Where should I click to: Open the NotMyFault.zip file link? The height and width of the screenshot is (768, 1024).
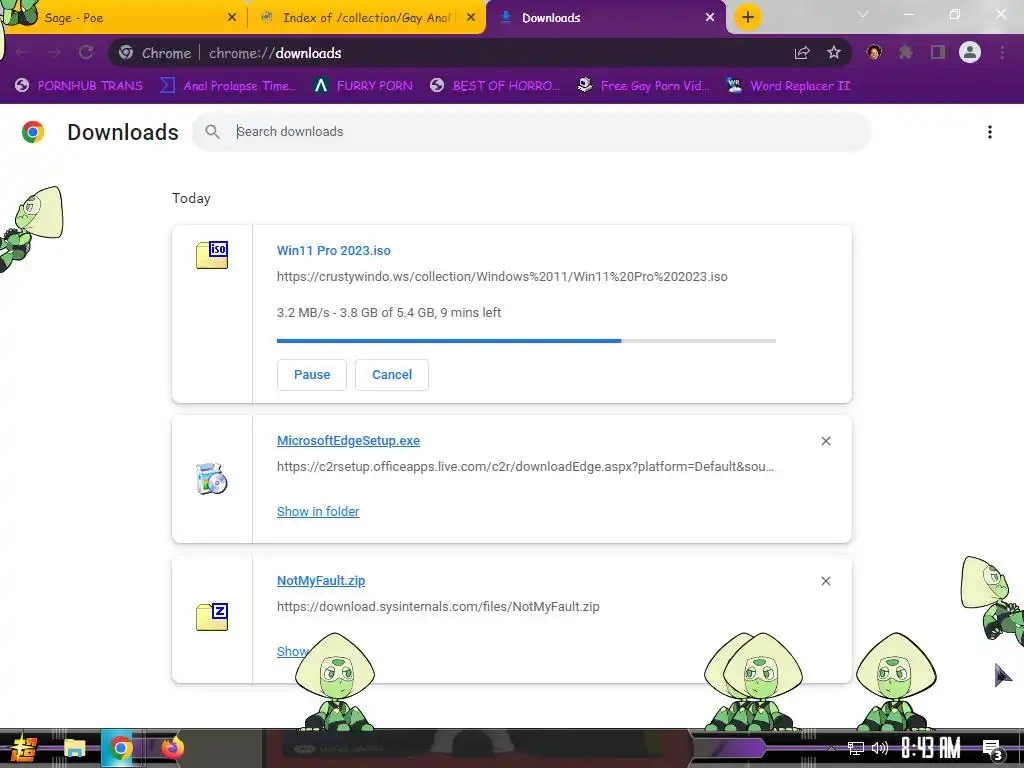[x=321, y=581]
